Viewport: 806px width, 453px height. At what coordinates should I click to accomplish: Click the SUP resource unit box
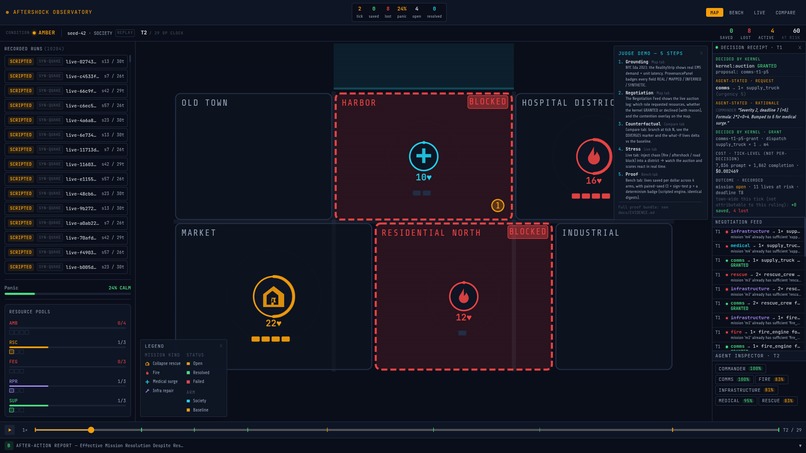click(11, 410)
